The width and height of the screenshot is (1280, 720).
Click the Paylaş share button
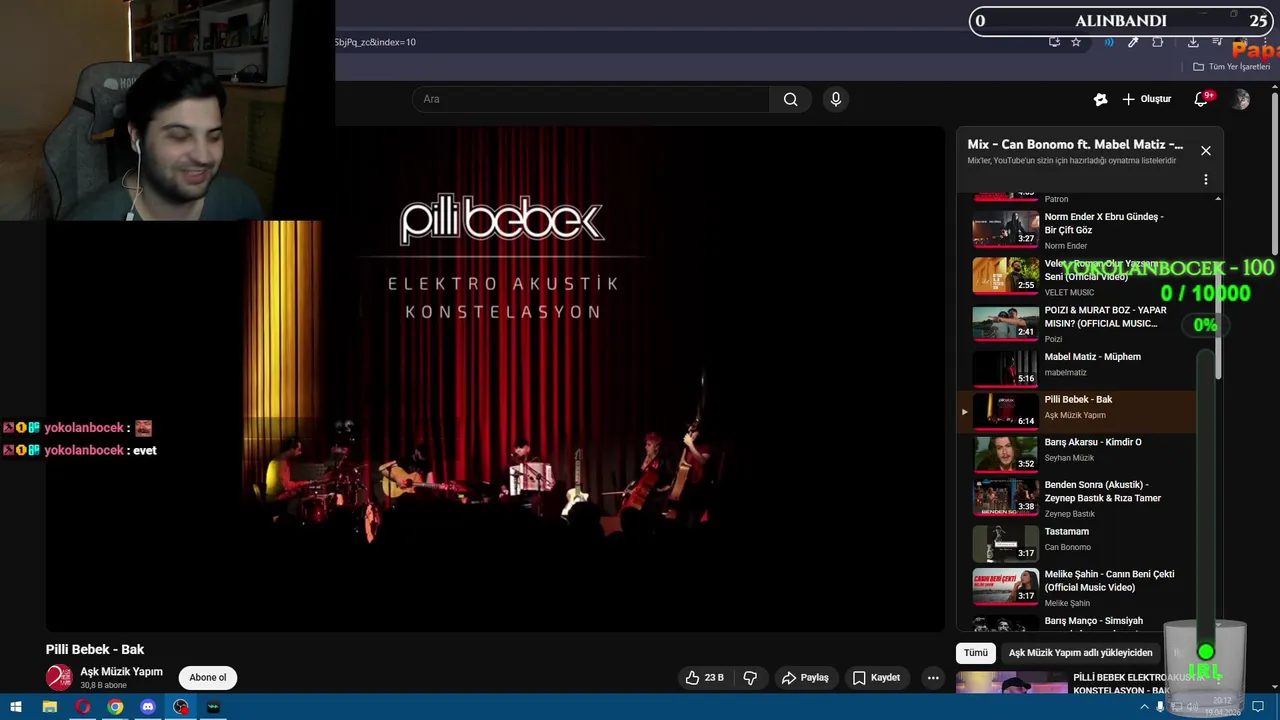coord(805,677)
